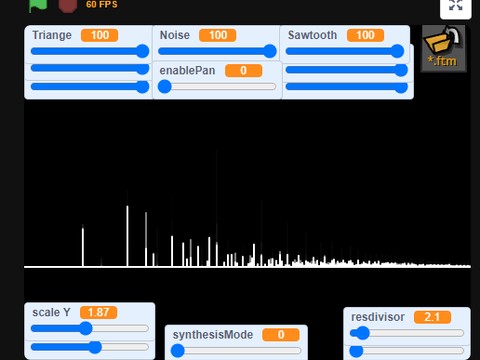This screenshot has height=360, width=480.
Task: Click the red stop sign button
Action: [x=68, y=5]
